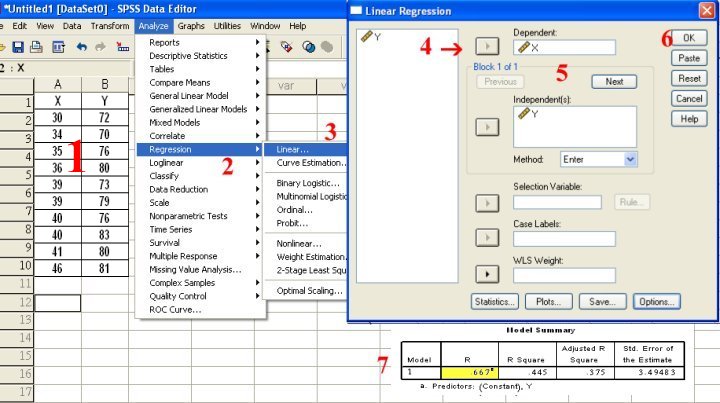Screen dimensions: 720x403
Task: Click the Go to Case toolbar icon
Action: pos(122,47)
